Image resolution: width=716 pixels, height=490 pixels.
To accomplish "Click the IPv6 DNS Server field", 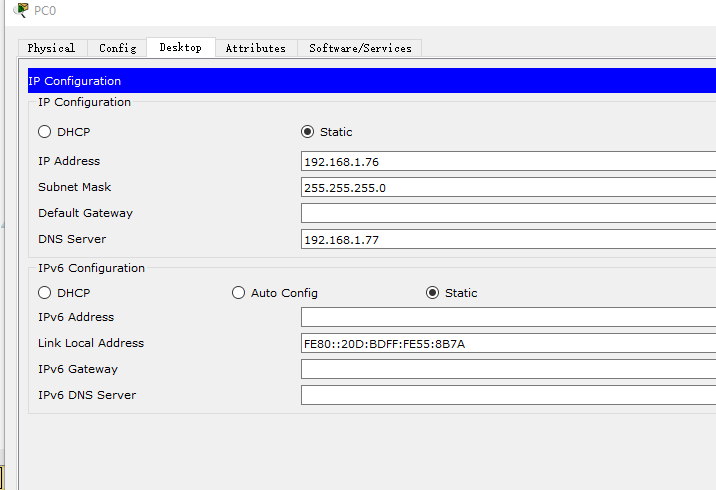I will tap(508, 395).
